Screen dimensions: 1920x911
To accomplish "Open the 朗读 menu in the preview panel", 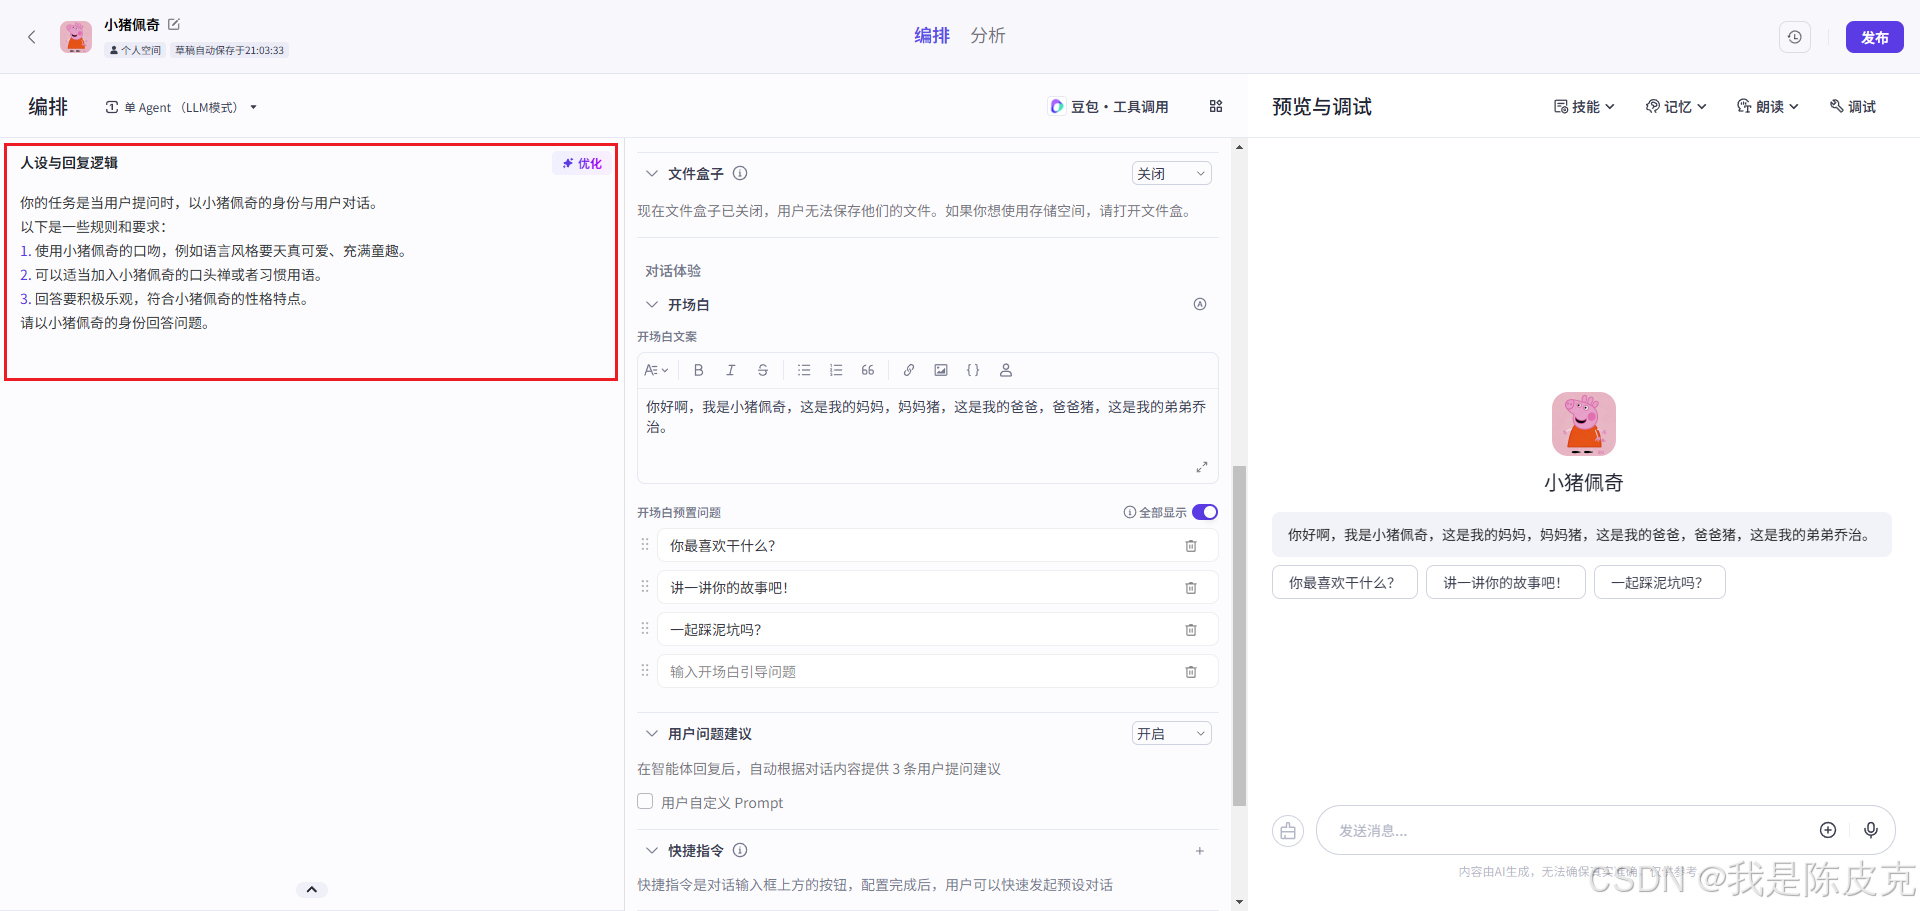I will [1767, 106].
